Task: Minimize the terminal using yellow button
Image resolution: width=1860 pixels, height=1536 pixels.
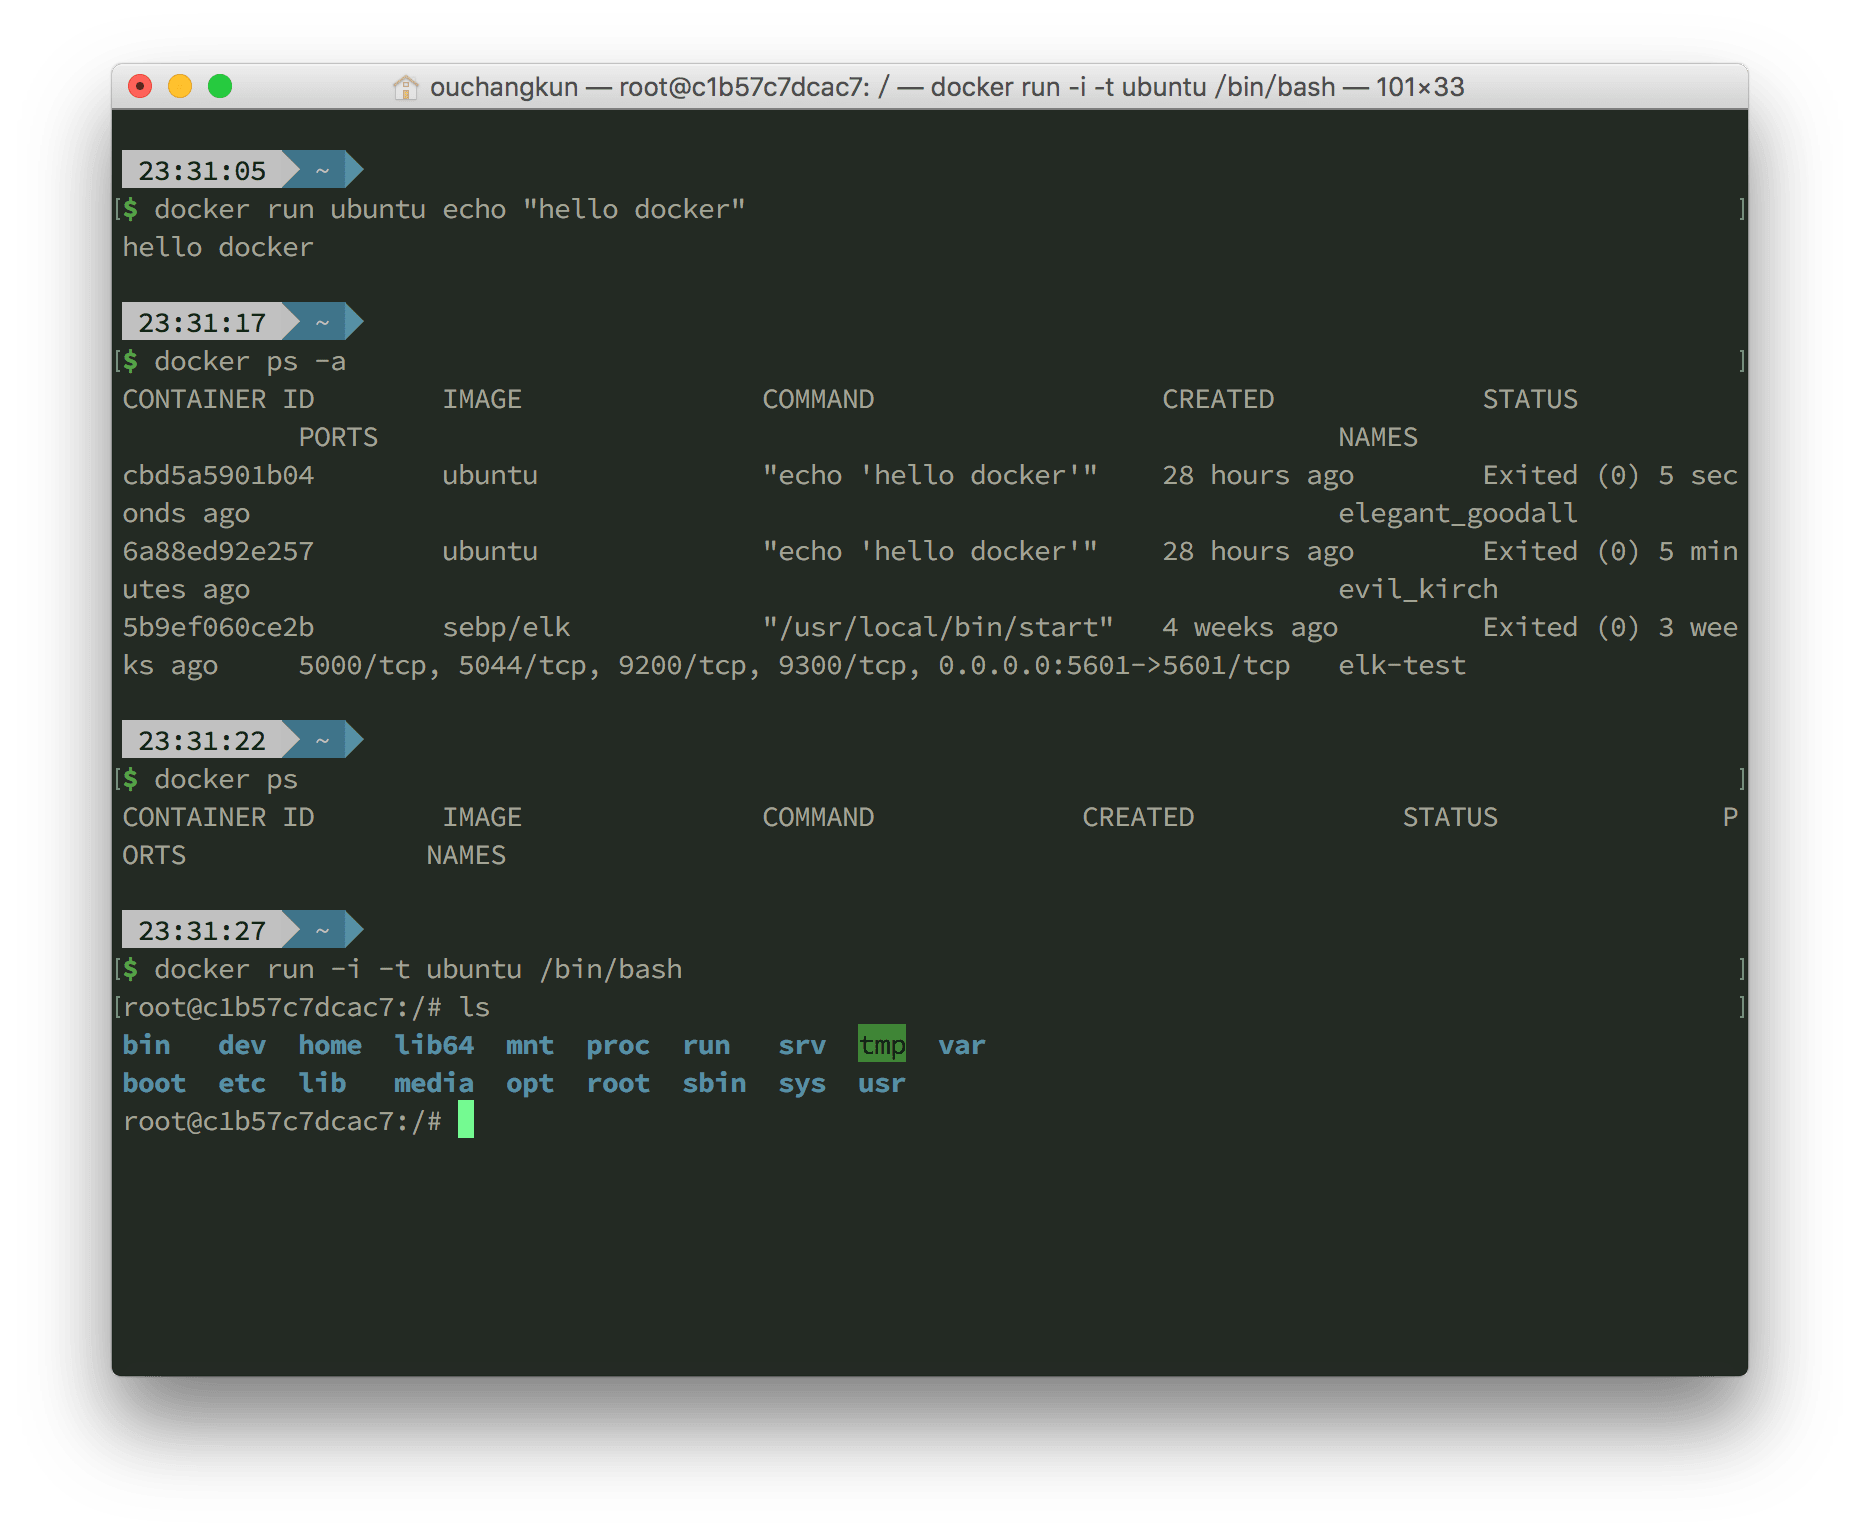Action: pos(180,87)
